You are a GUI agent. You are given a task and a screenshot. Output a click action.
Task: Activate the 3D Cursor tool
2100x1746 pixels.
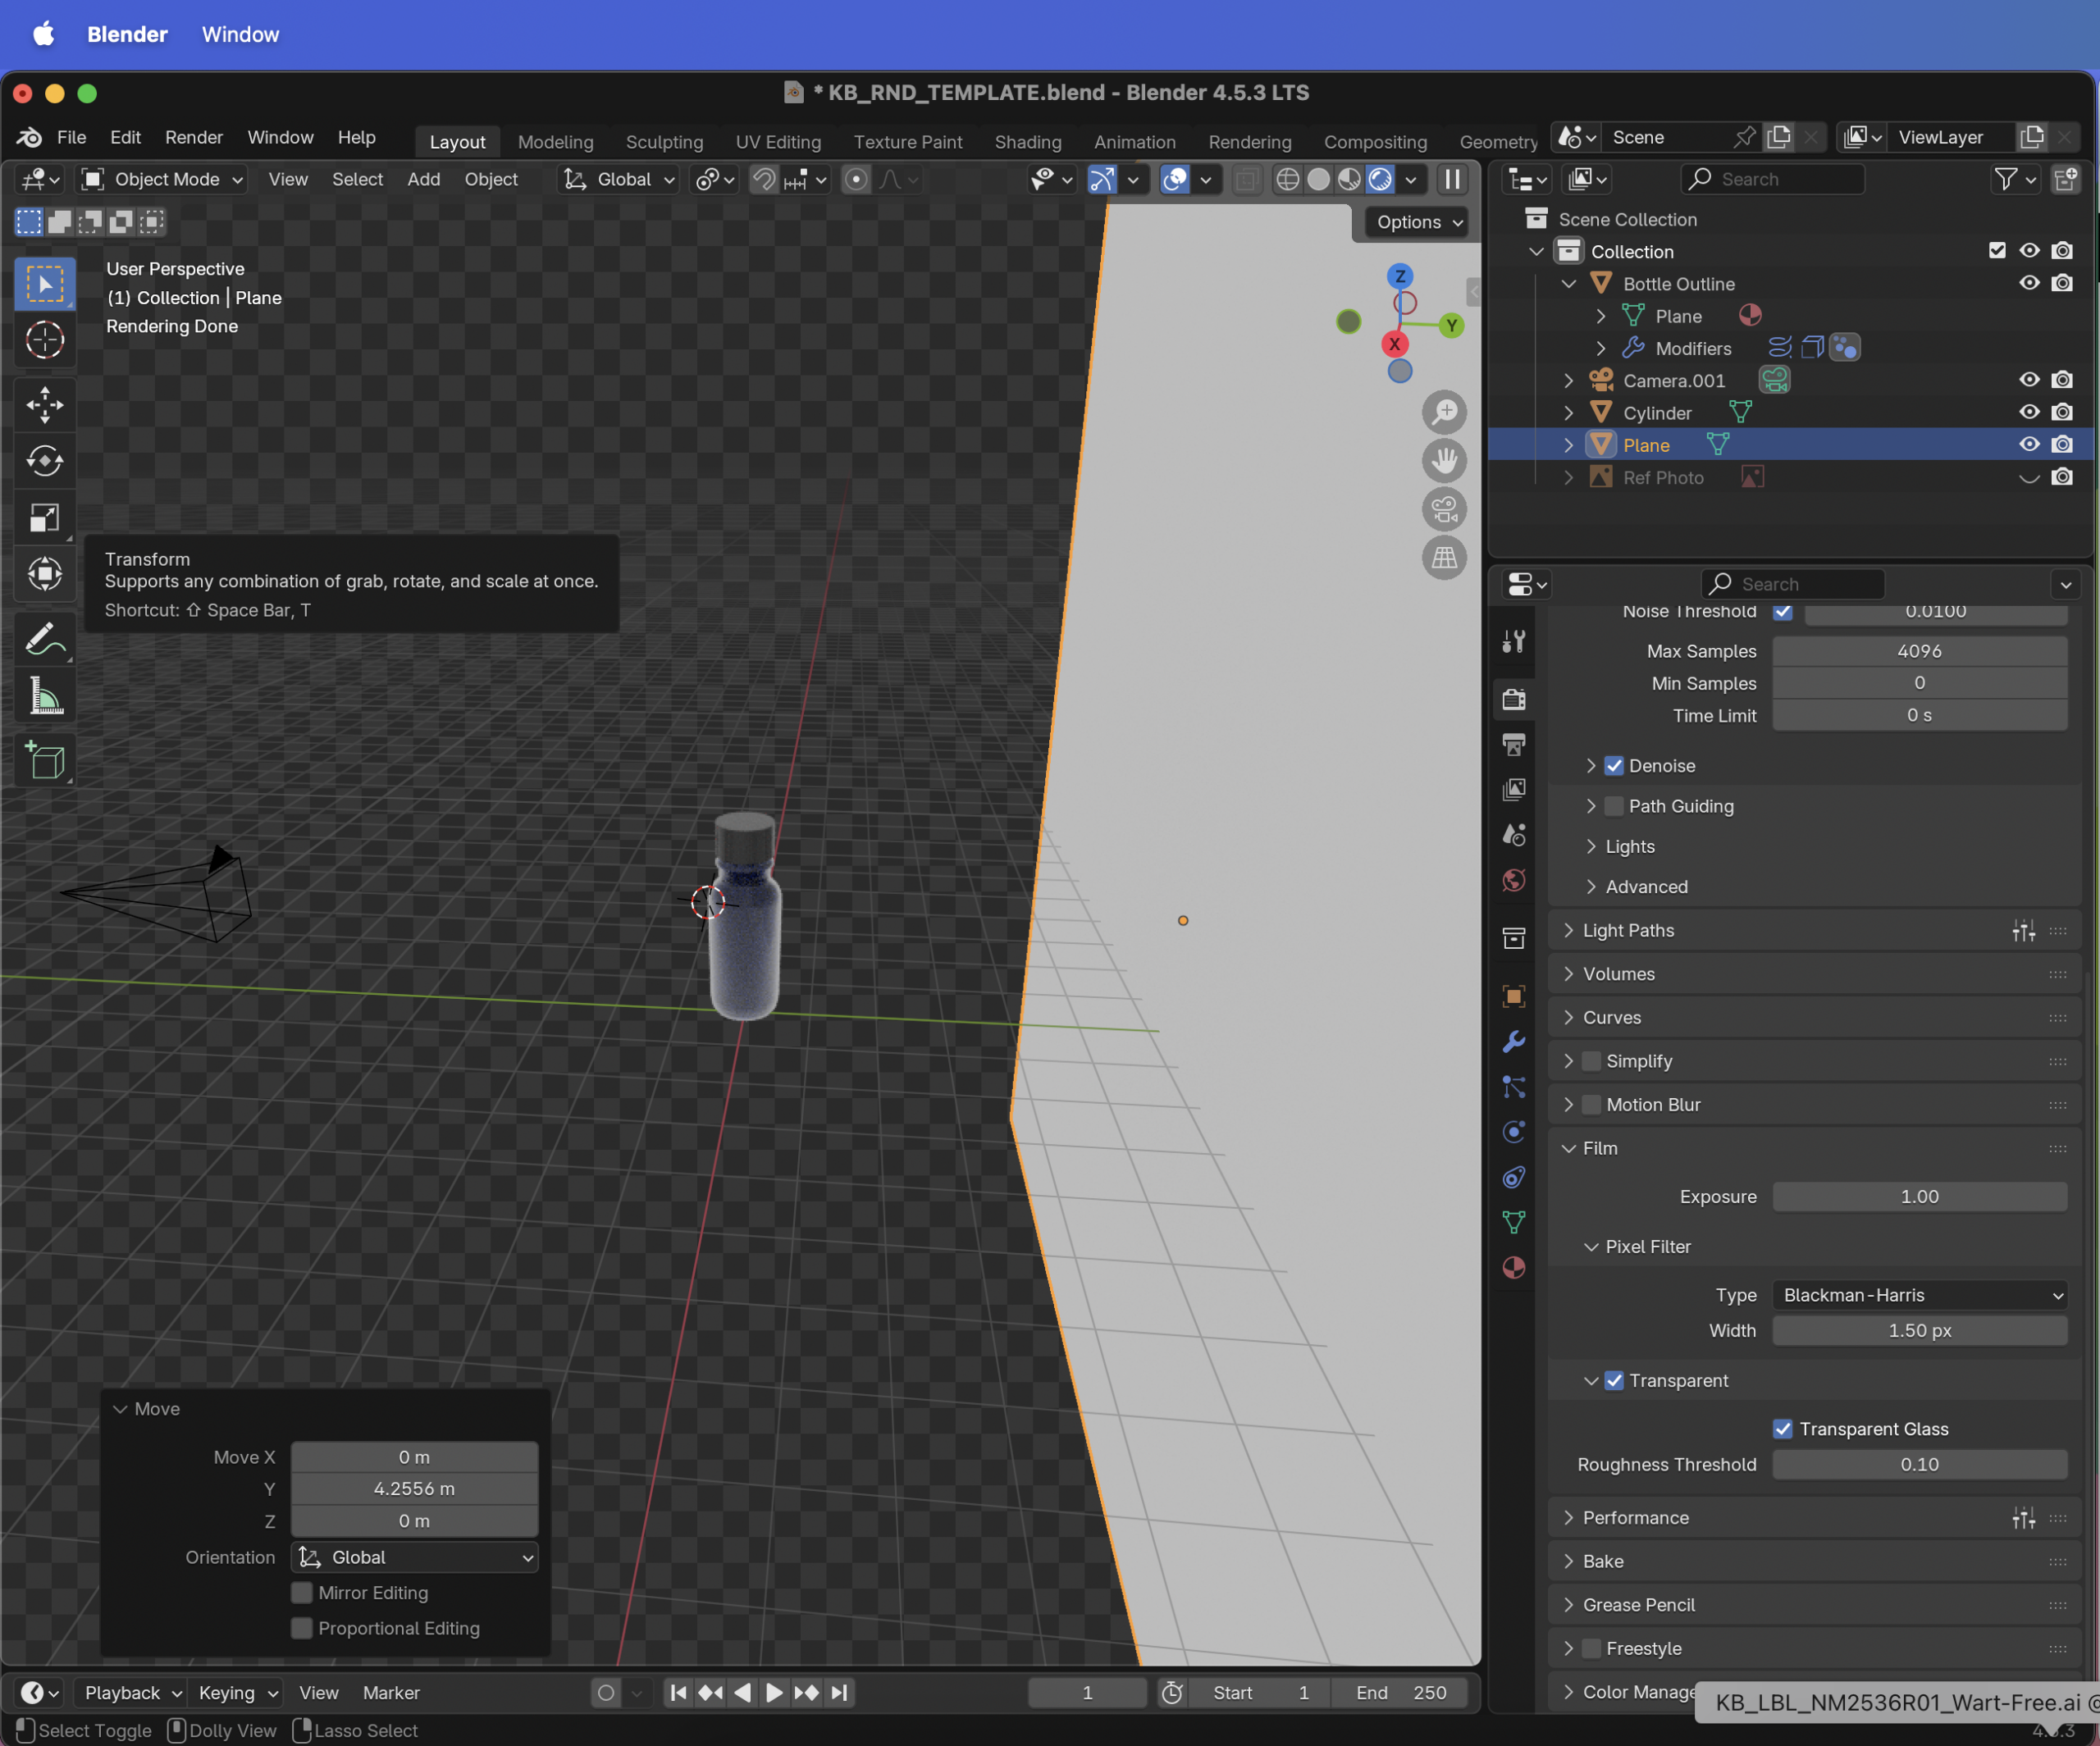[45, 341]
